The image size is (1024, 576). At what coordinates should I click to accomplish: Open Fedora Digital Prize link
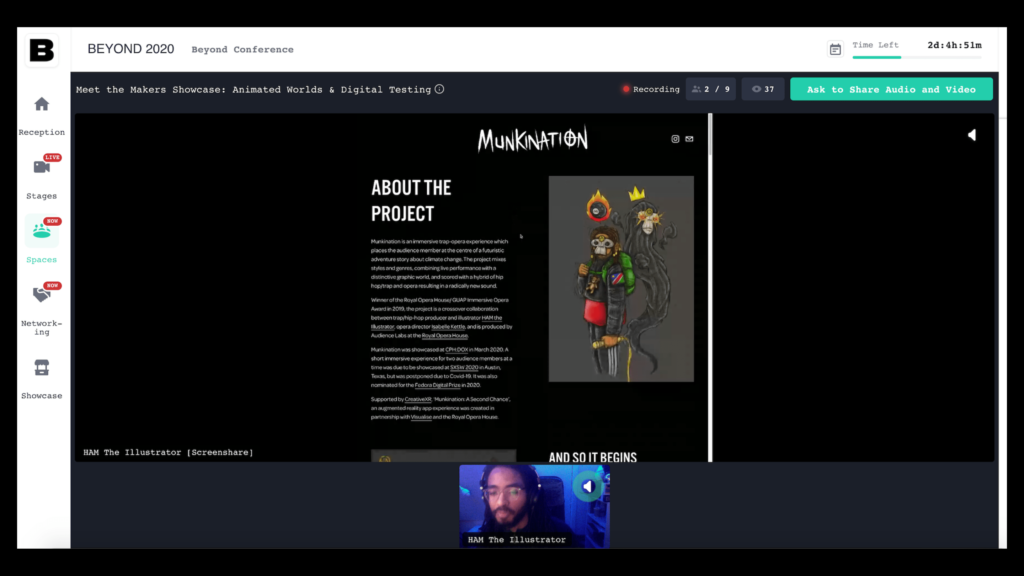point(438,385)
